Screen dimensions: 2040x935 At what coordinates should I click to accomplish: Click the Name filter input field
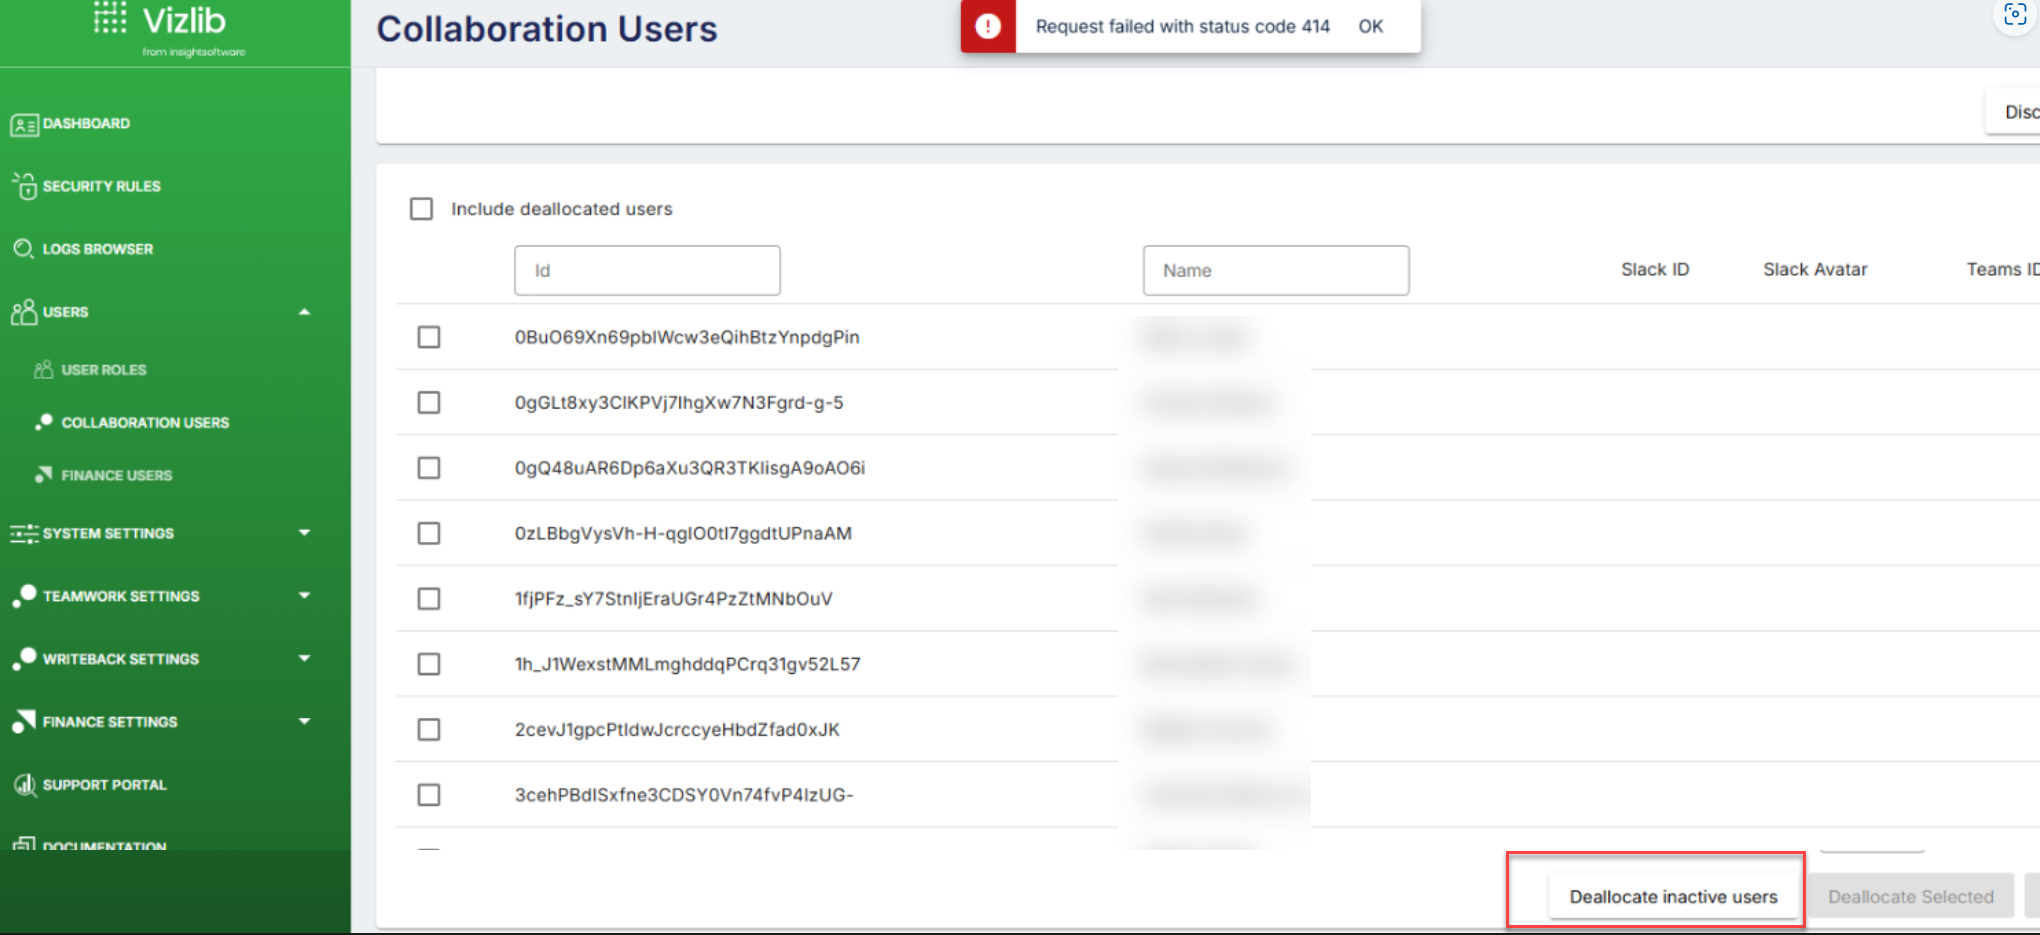(x=1276, y=270)
